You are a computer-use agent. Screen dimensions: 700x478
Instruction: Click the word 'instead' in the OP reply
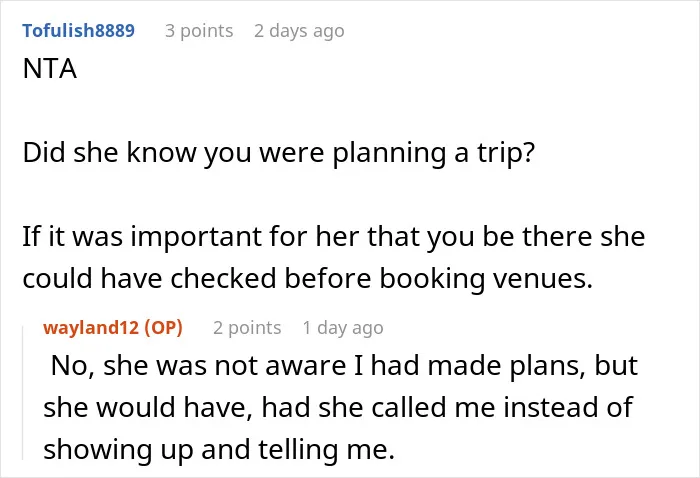[548, 407]
